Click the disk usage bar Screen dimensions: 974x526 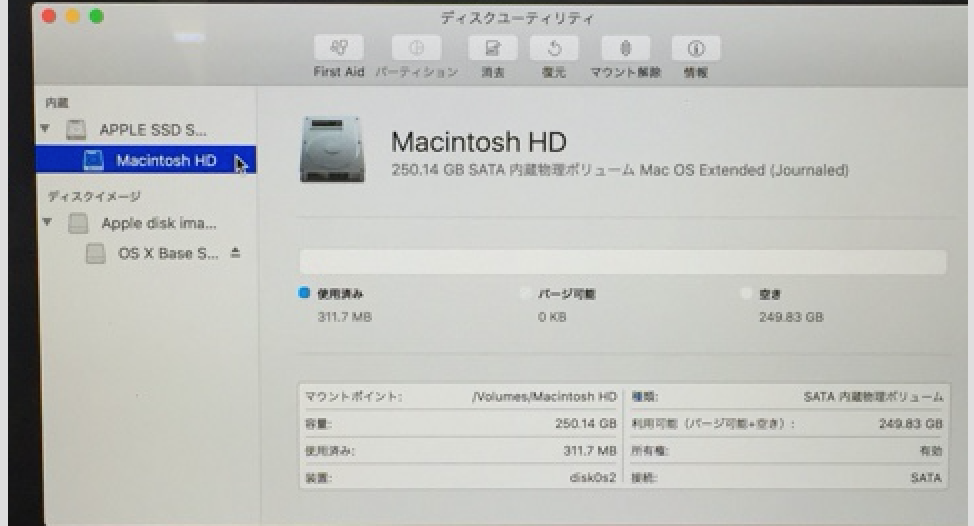[623, 262]
